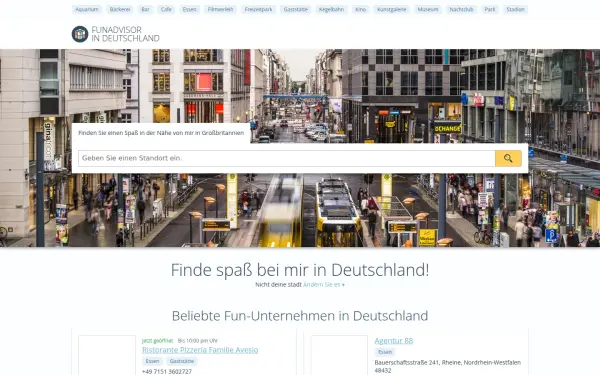The height and width of the screenshot is (375, 600).
Task: Click the 'Bis 10:00 pm Uhr' hours text
Action: point(198,341)
